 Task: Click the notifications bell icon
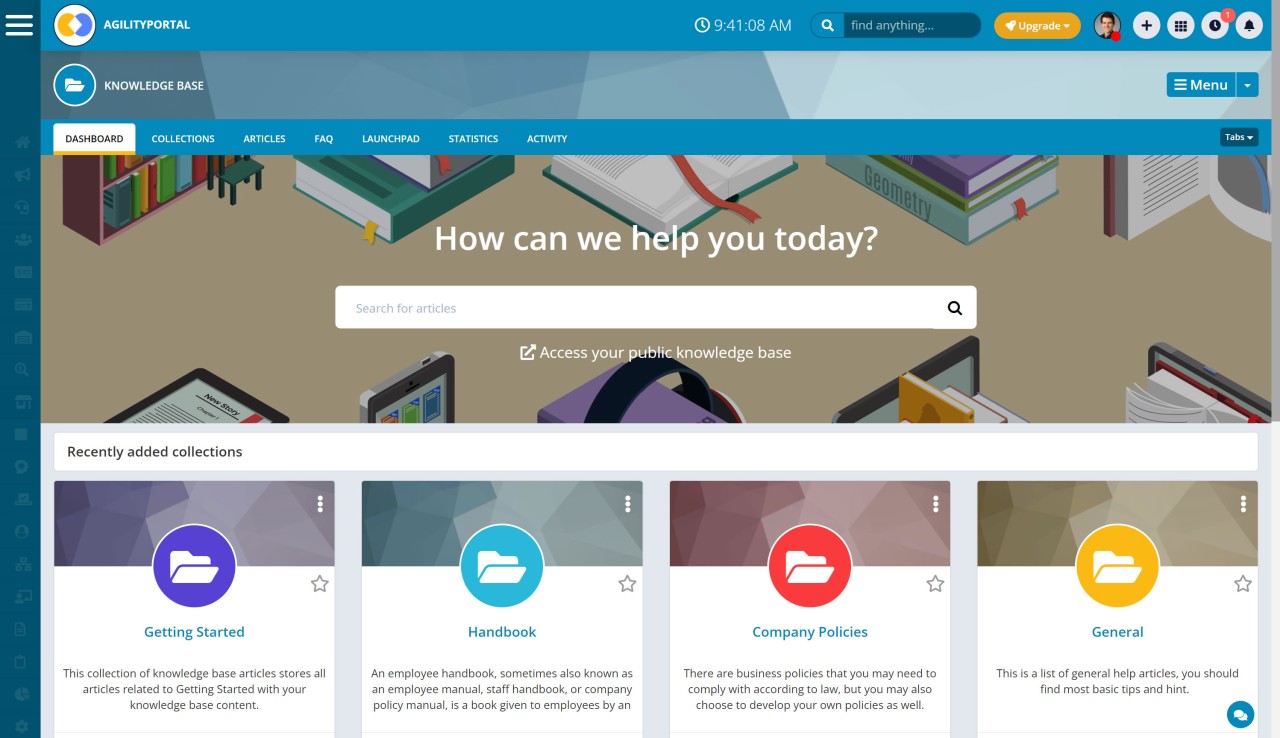tap(1249, 26)
